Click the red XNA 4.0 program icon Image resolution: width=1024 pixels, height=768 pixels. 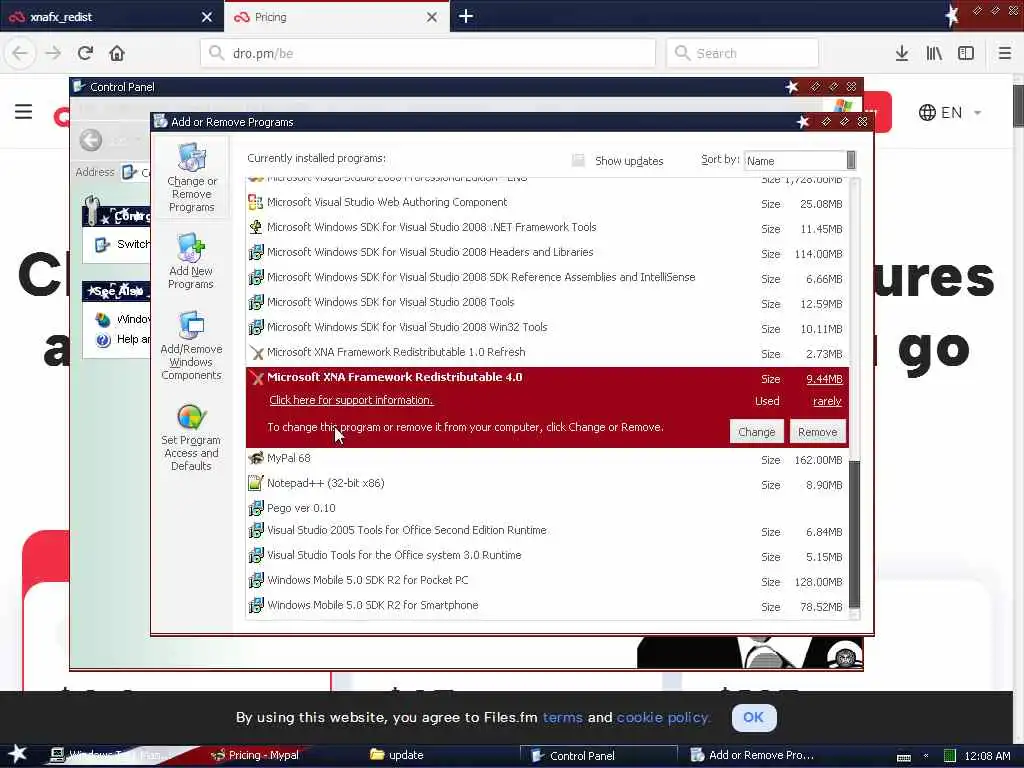coord(256,378)
